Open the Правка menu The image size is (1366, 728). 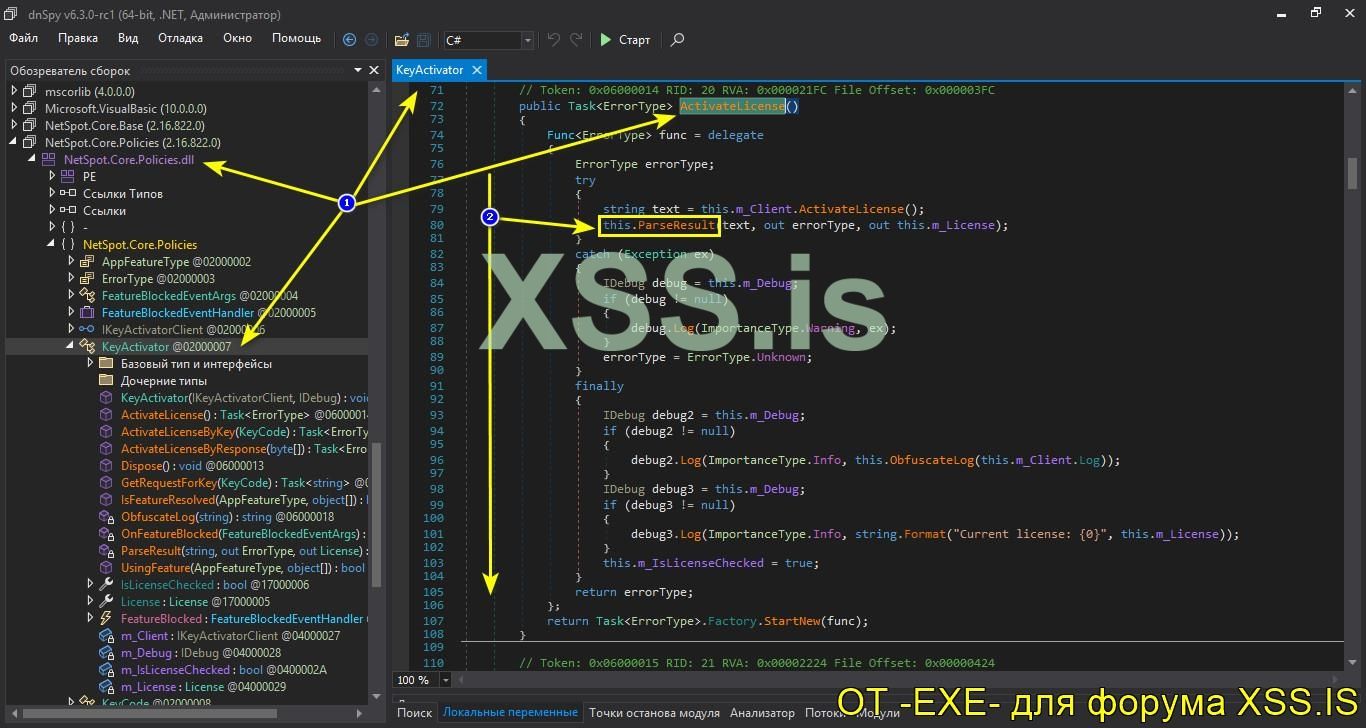(x=78, y=38)
